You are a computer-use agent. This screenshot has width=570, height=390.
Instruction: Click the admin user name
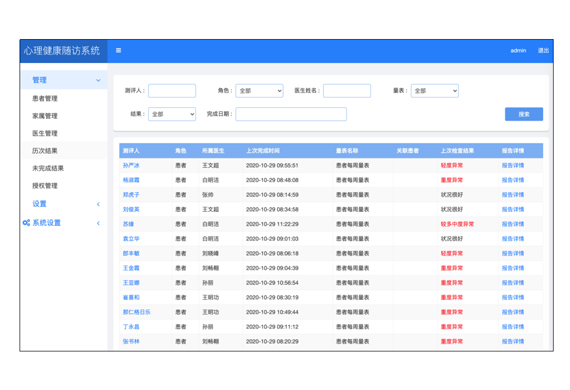518,51
